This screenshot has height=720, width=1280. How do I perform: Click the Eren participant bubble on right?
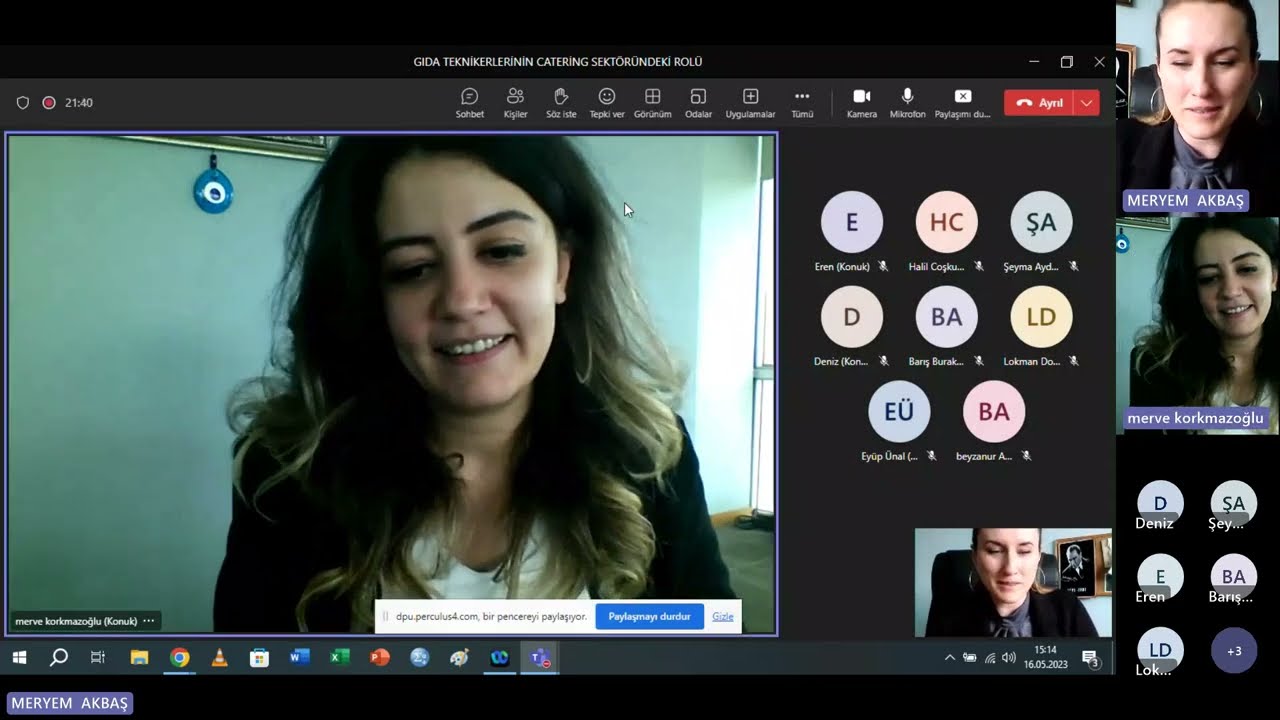[1160, 577]
